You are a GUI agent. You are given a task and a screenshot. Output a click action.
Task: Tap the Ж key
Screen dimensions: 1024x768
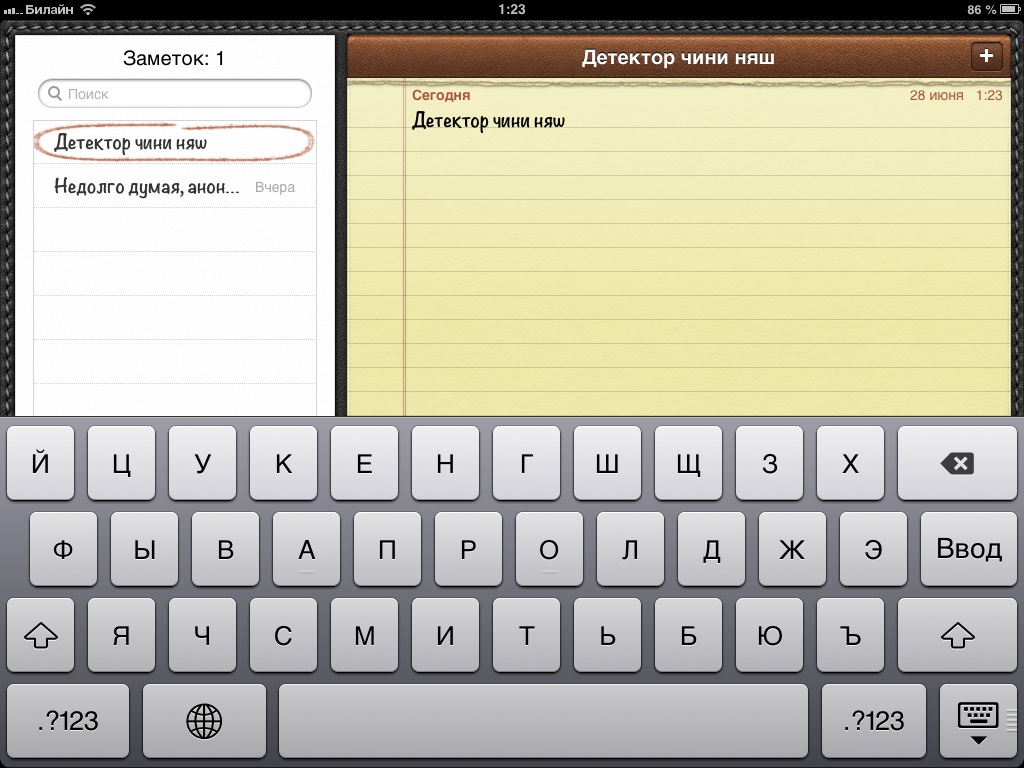click(x=792, y=549)
